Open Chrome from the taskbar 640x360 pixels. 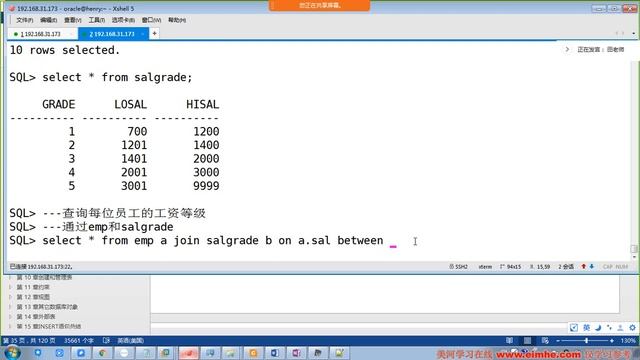click(x=102, y=353)
